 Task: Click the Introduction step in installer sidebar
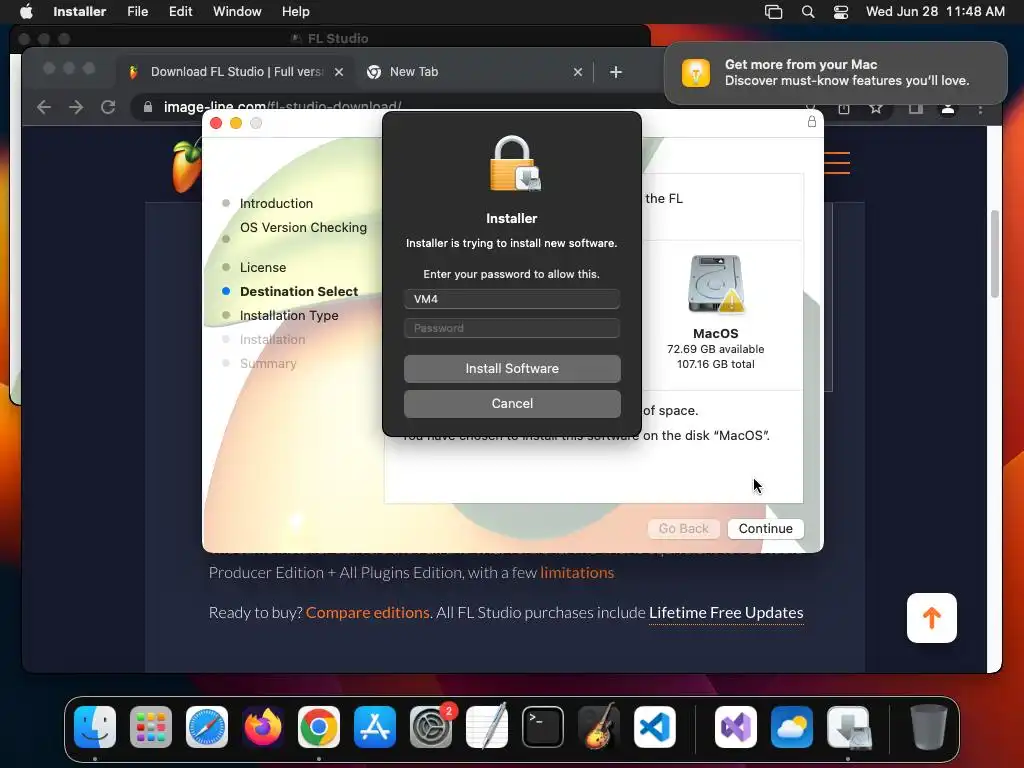click(276, 203)
